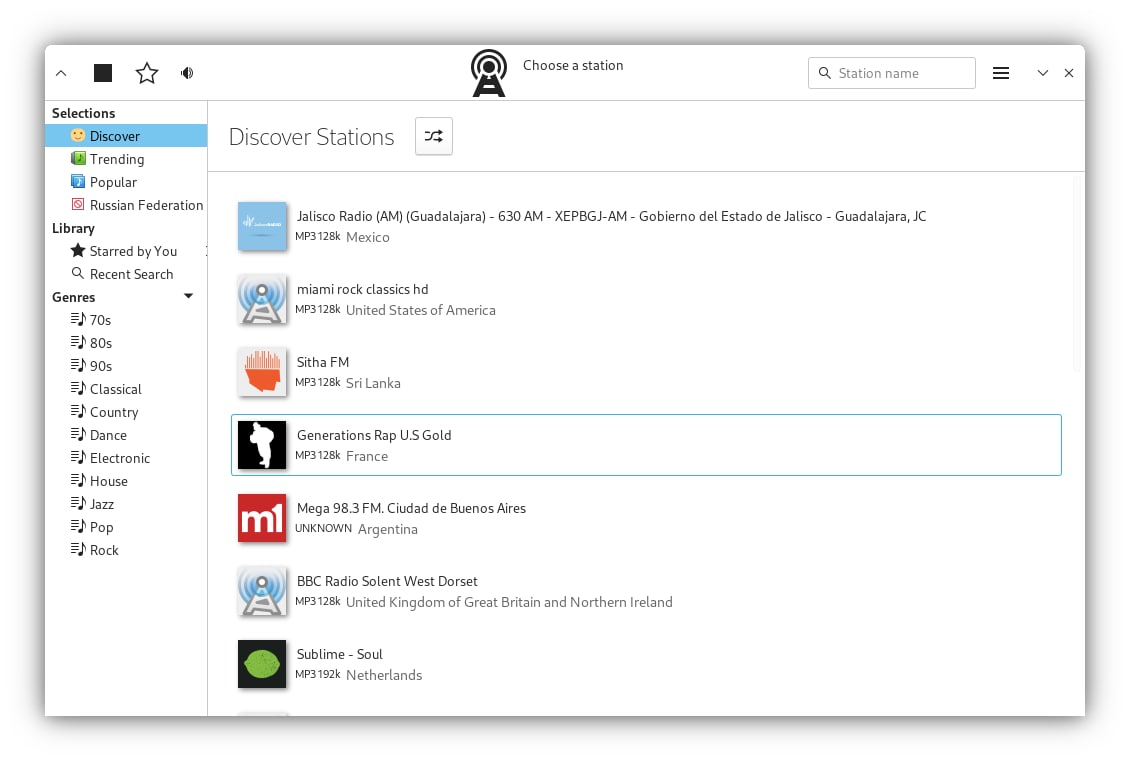Select the Jazz genre
The width and height of the screenshot is (1130, 761).
pyautogui.click(x=102, y=504)
